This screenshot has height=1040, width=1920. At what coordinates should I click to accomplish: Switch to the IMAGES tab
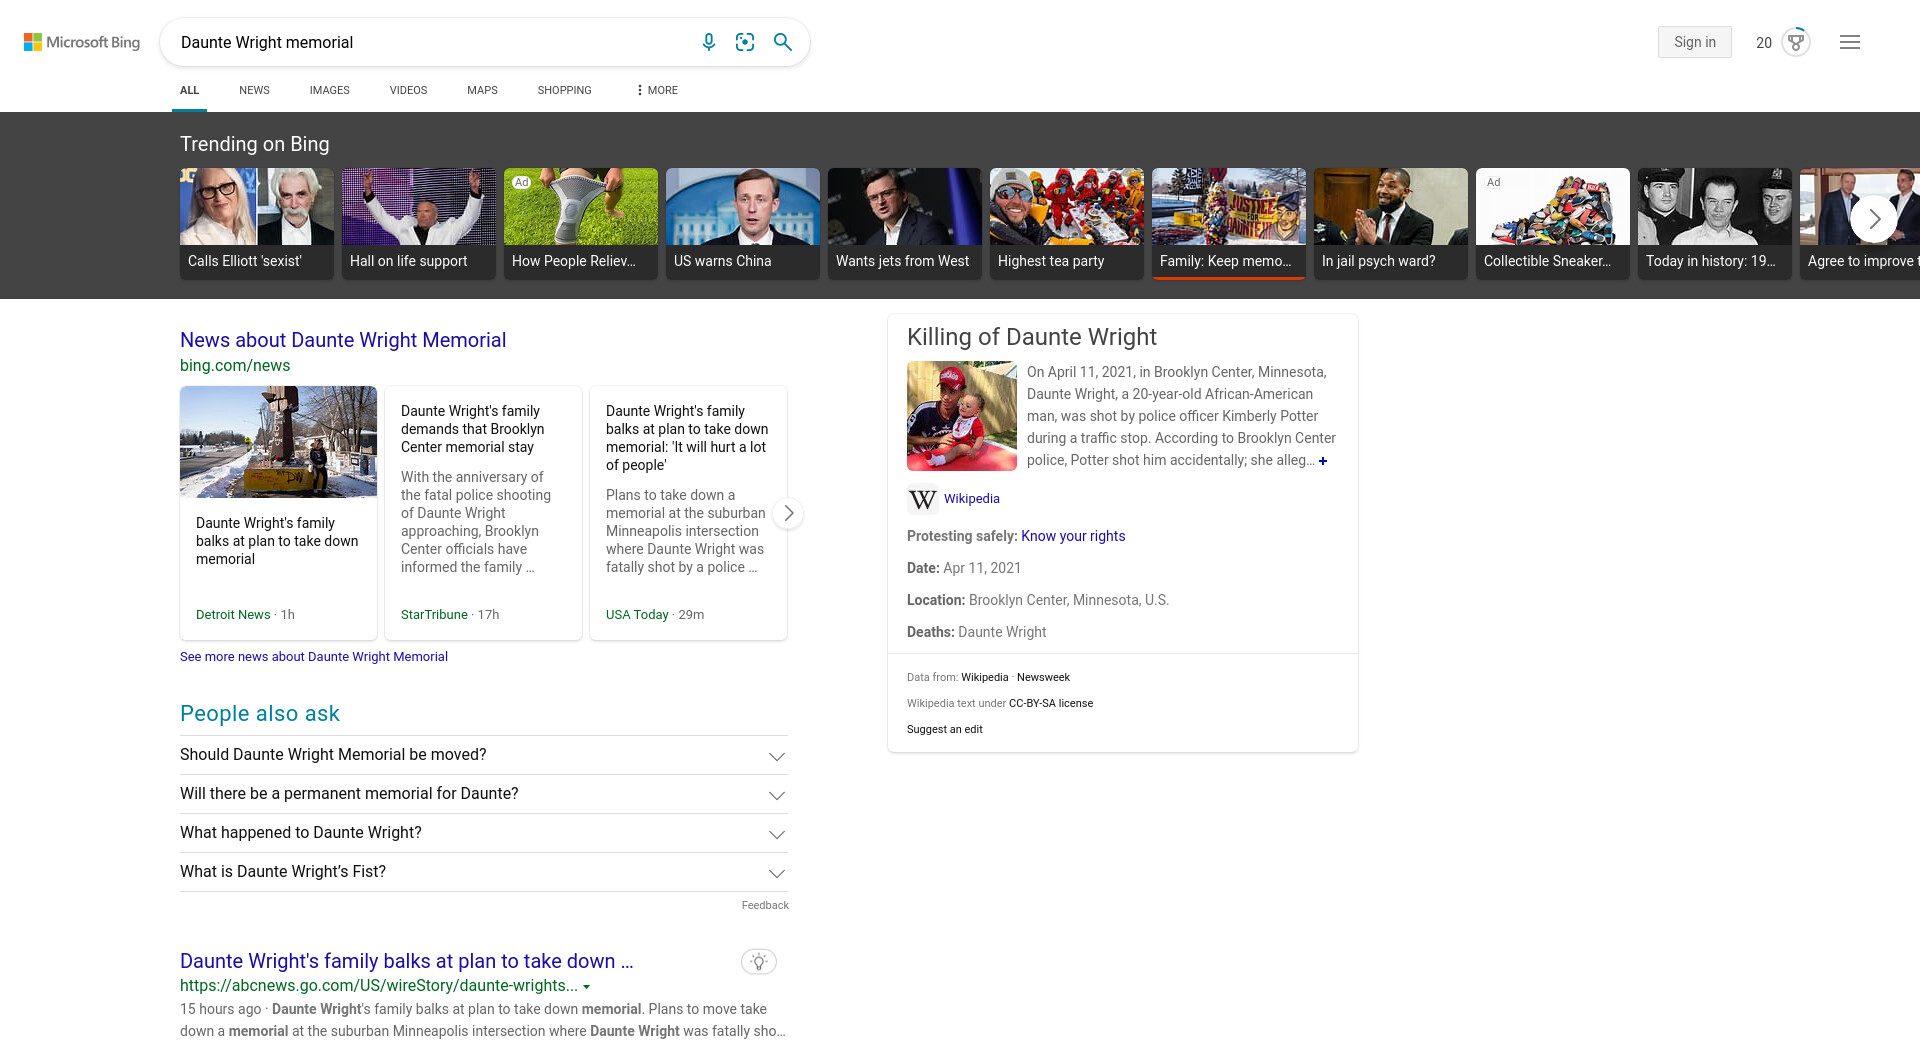329,90
